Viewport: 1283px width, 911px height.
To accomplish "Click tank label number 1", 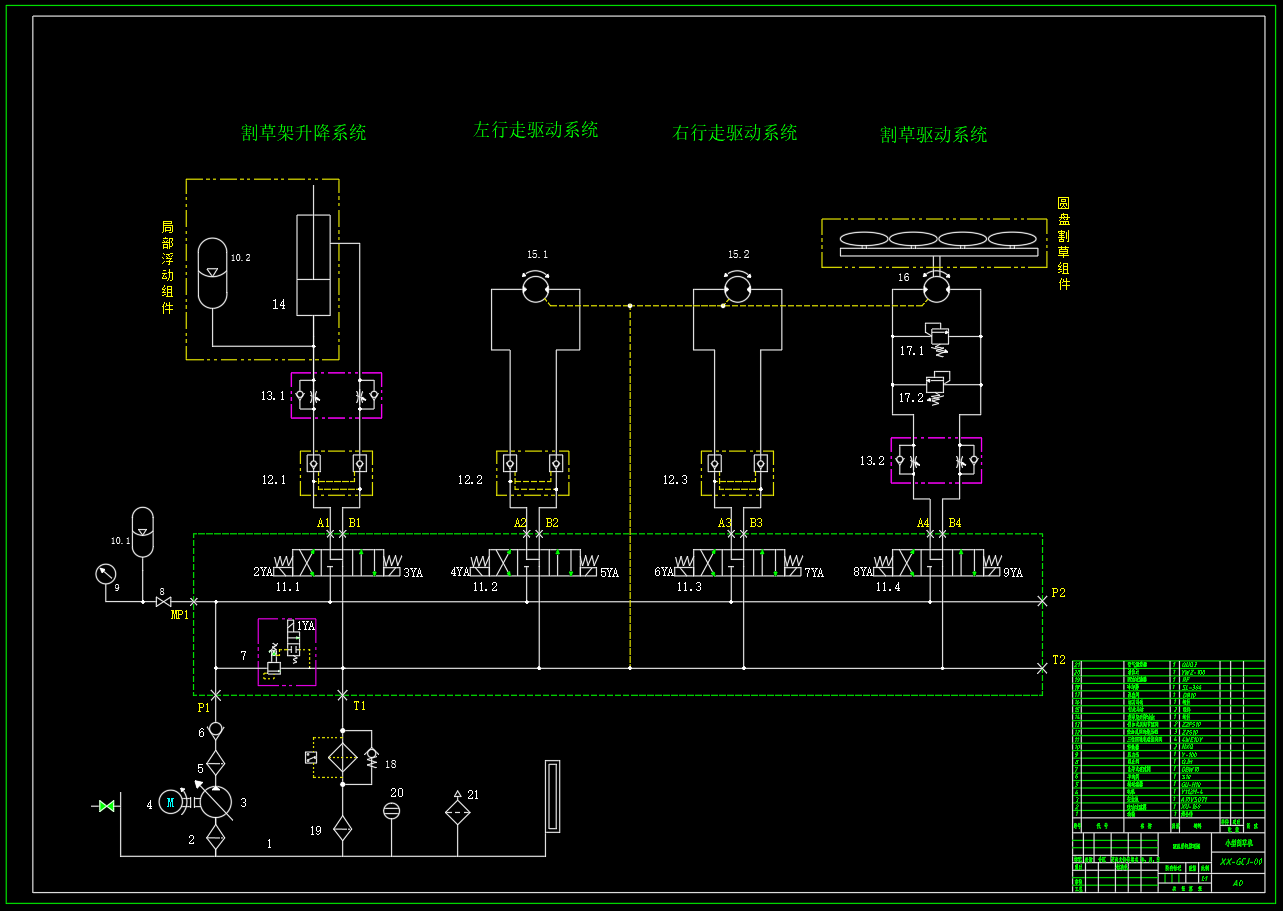I will click(269, 844).
